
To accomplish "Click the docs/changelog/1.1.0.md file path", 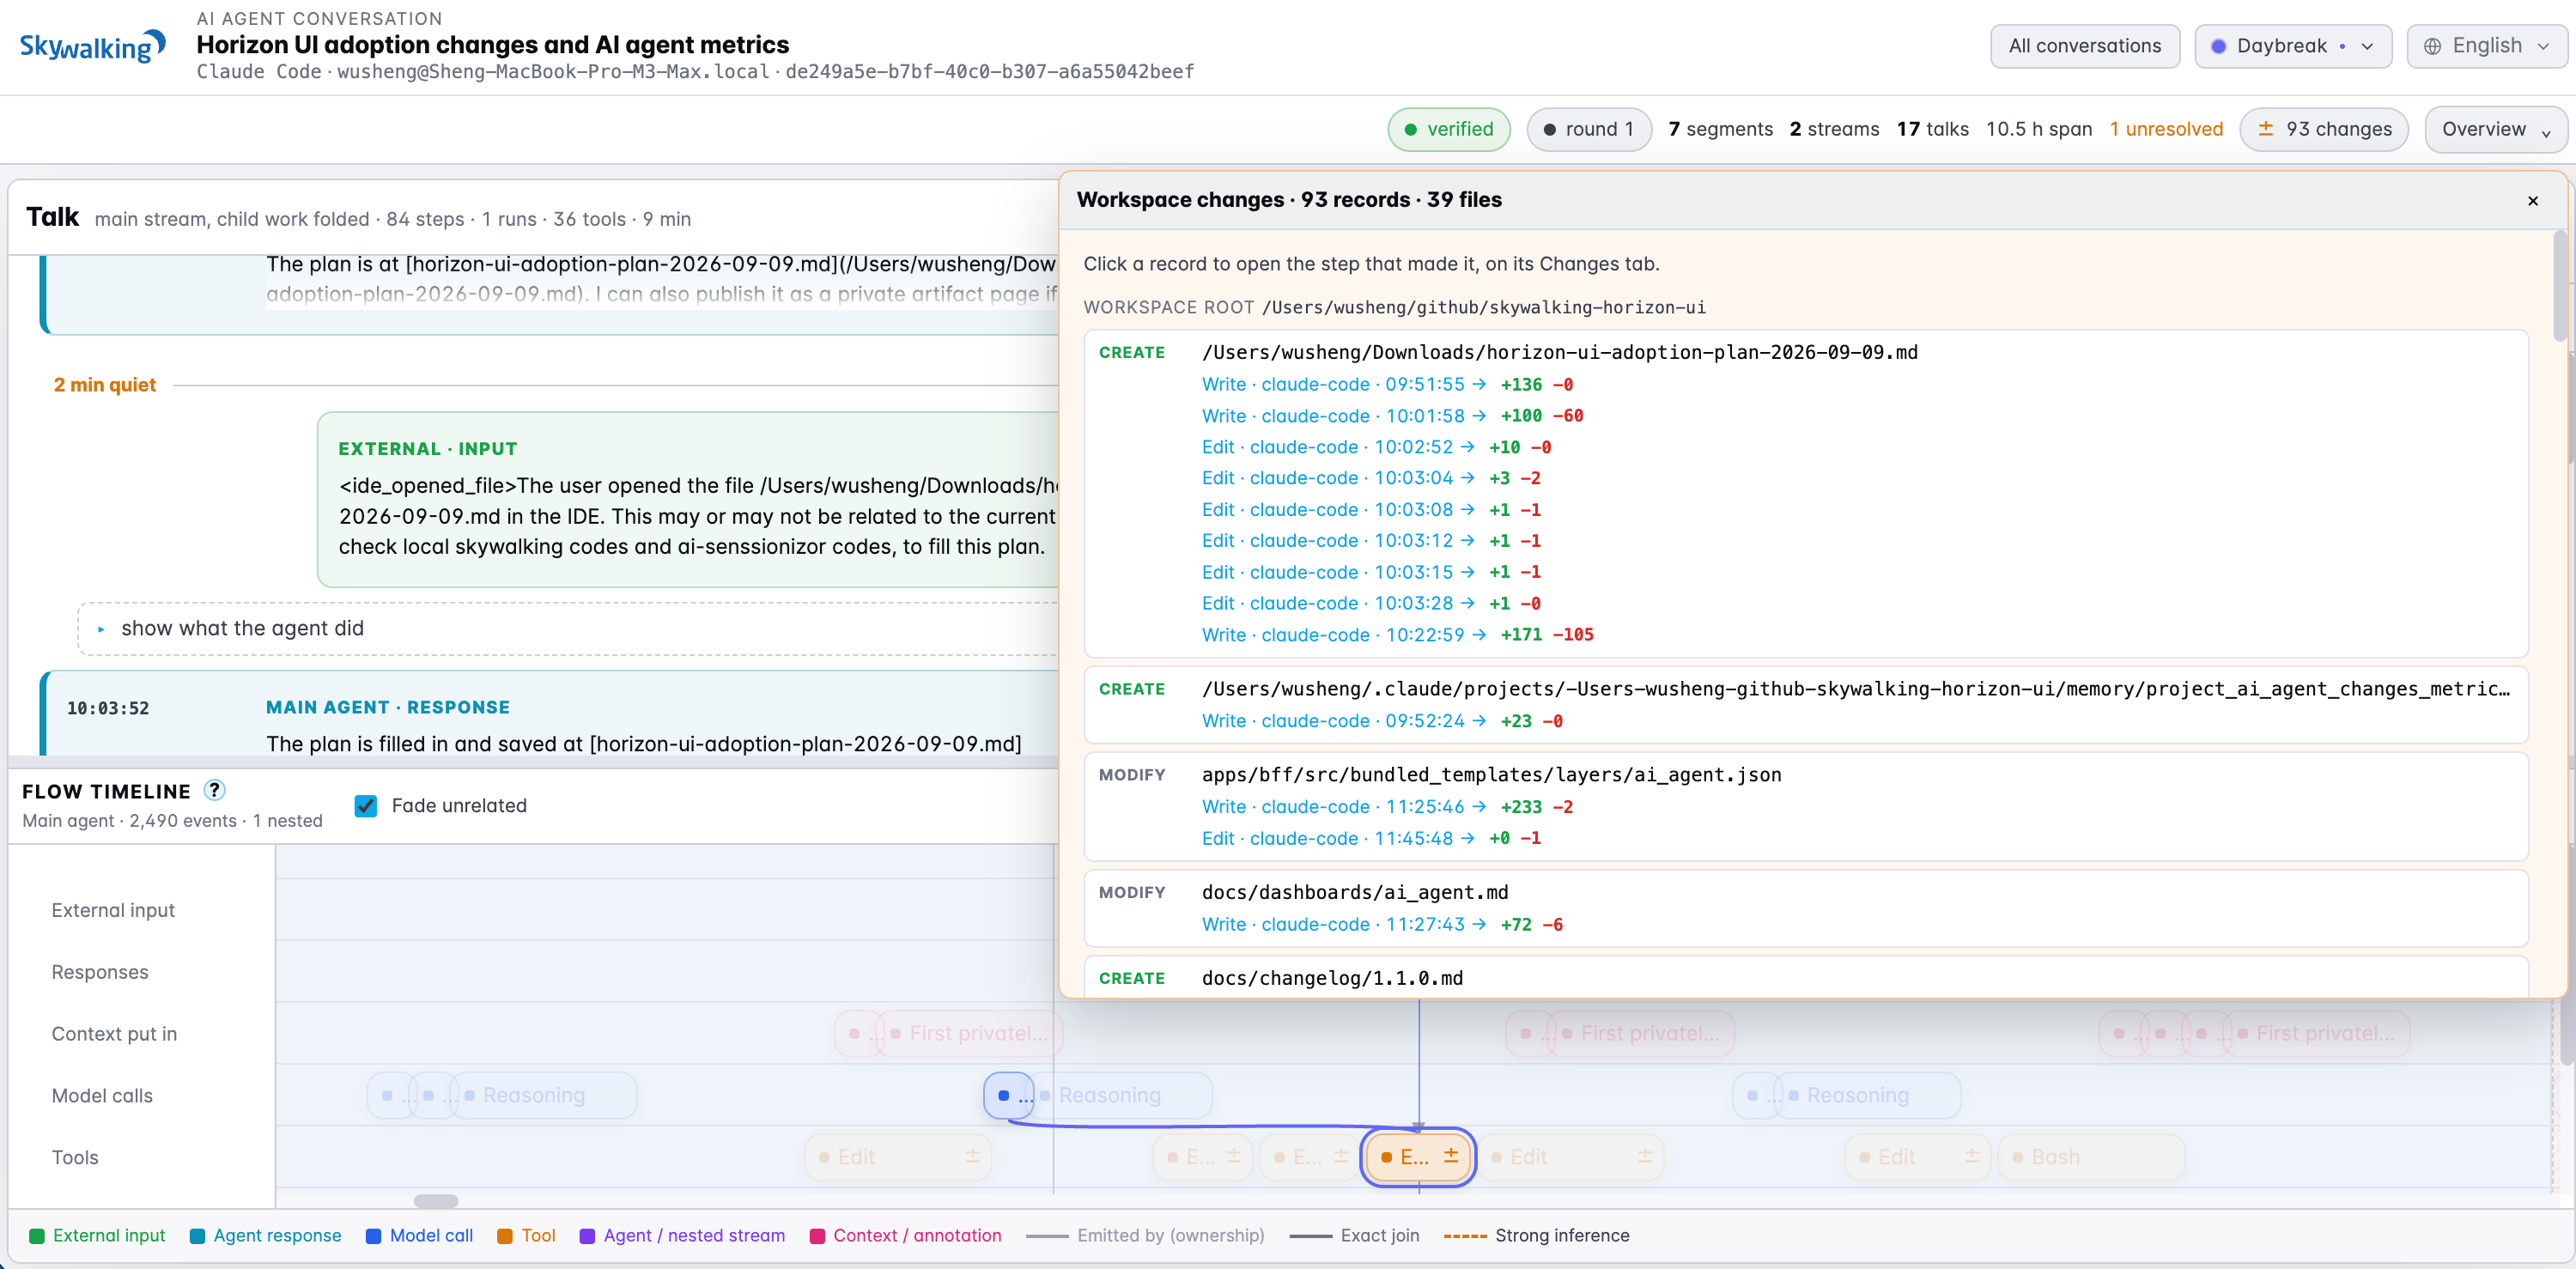I will [1332, 979].
